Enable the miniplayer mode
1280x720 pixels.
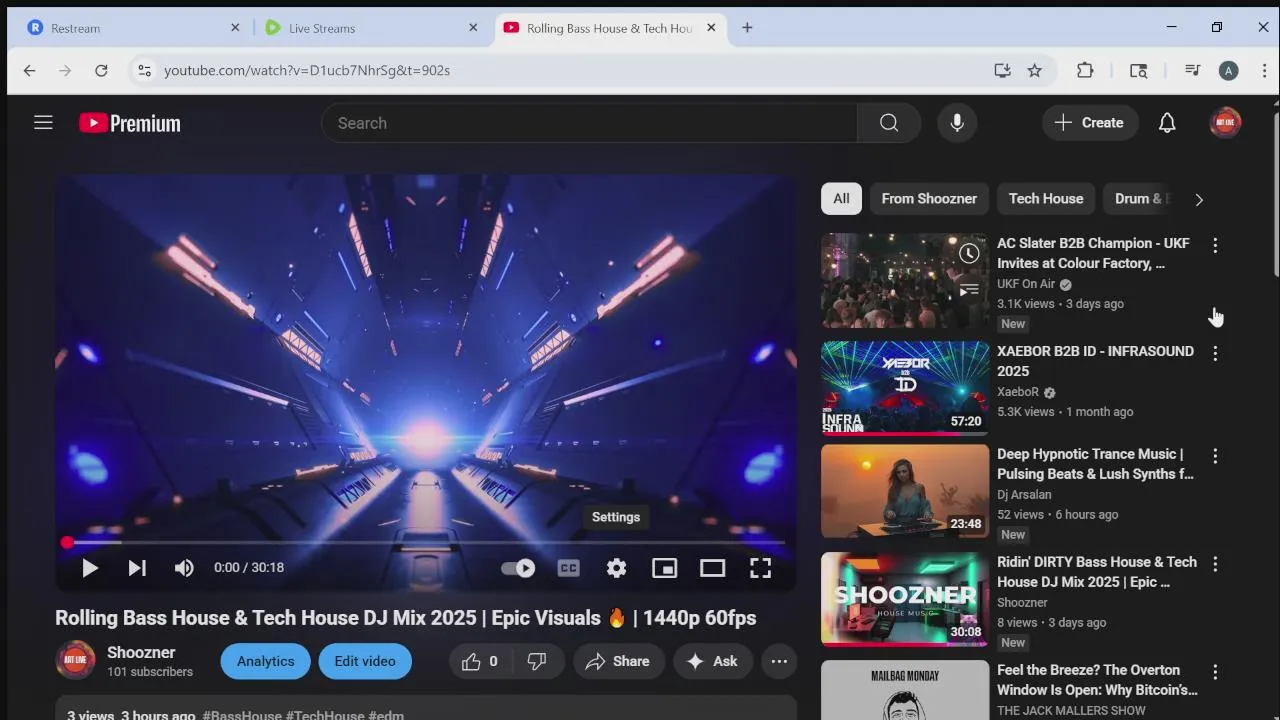(x=664, y=568)
